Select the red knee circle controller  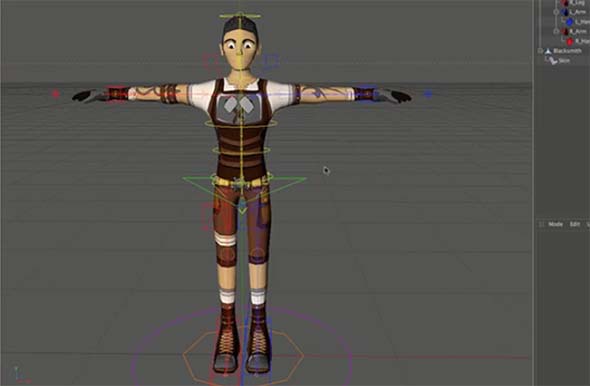point(227,256)
